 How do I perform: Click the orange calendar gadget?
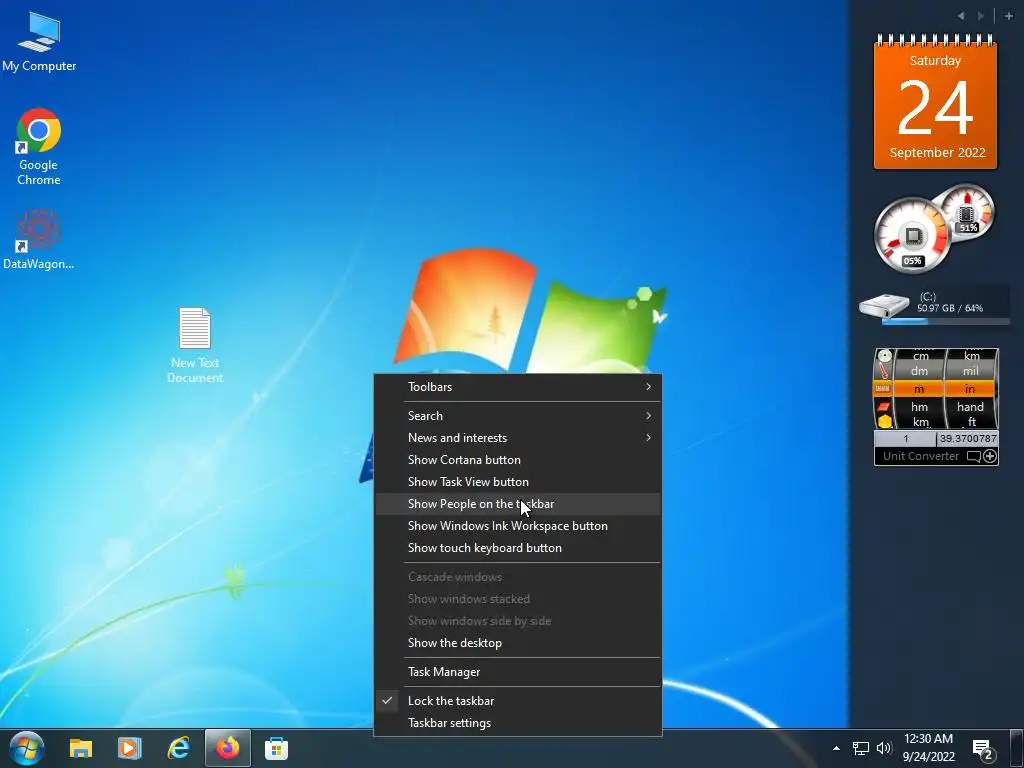click(x=935, y=102)
